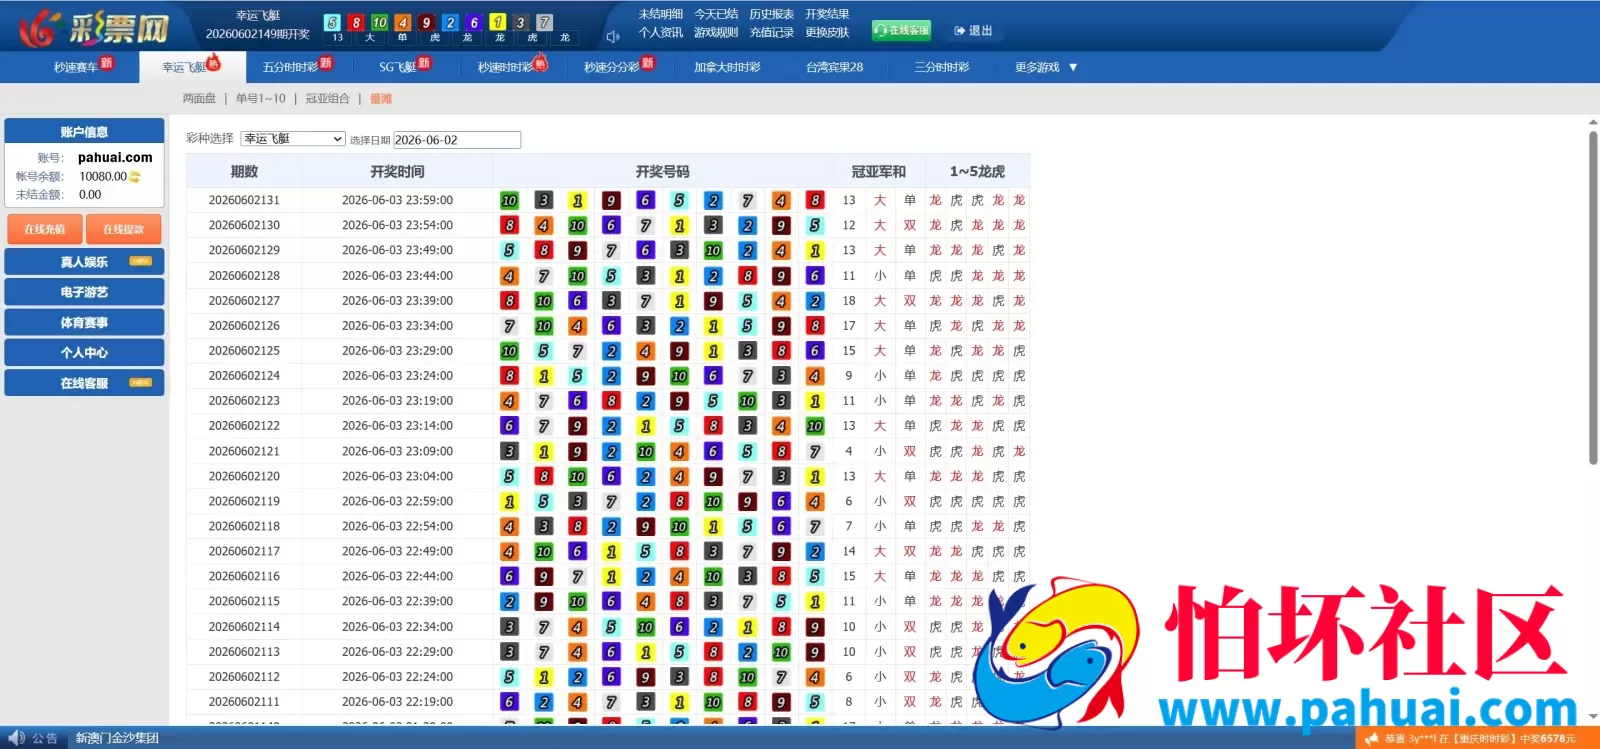The width and height of the screenshot is (1600, 749).
Task: Open 真人娱乐 in the sidebar
Action: [84, 262]
